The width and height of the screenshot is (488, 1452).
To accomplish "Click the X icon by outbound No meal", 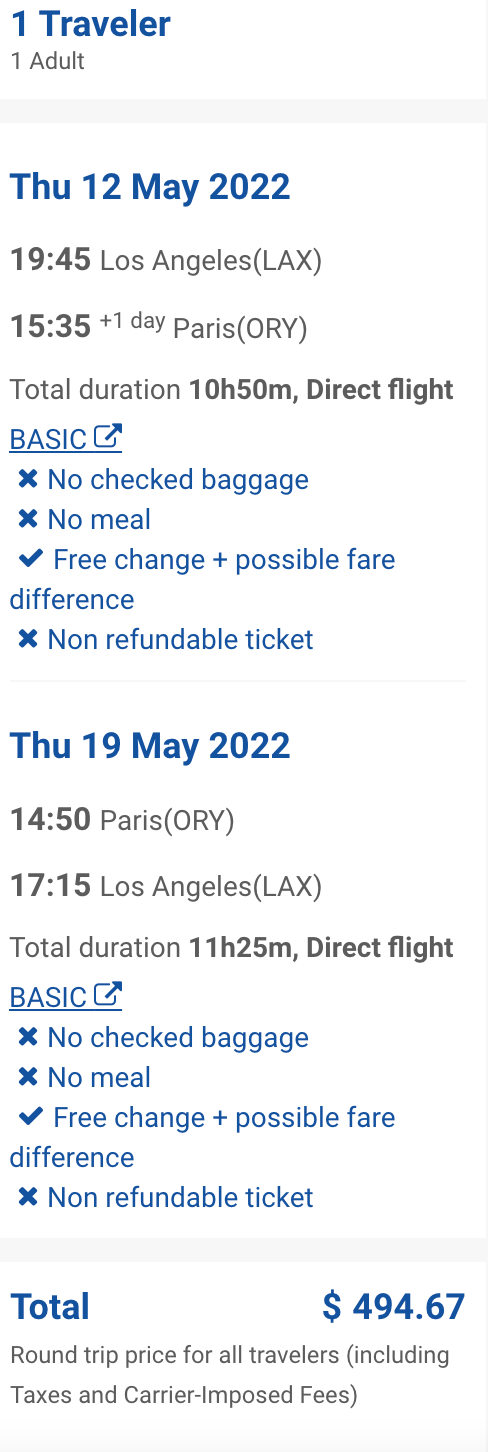I will click(x=28, y=520).
